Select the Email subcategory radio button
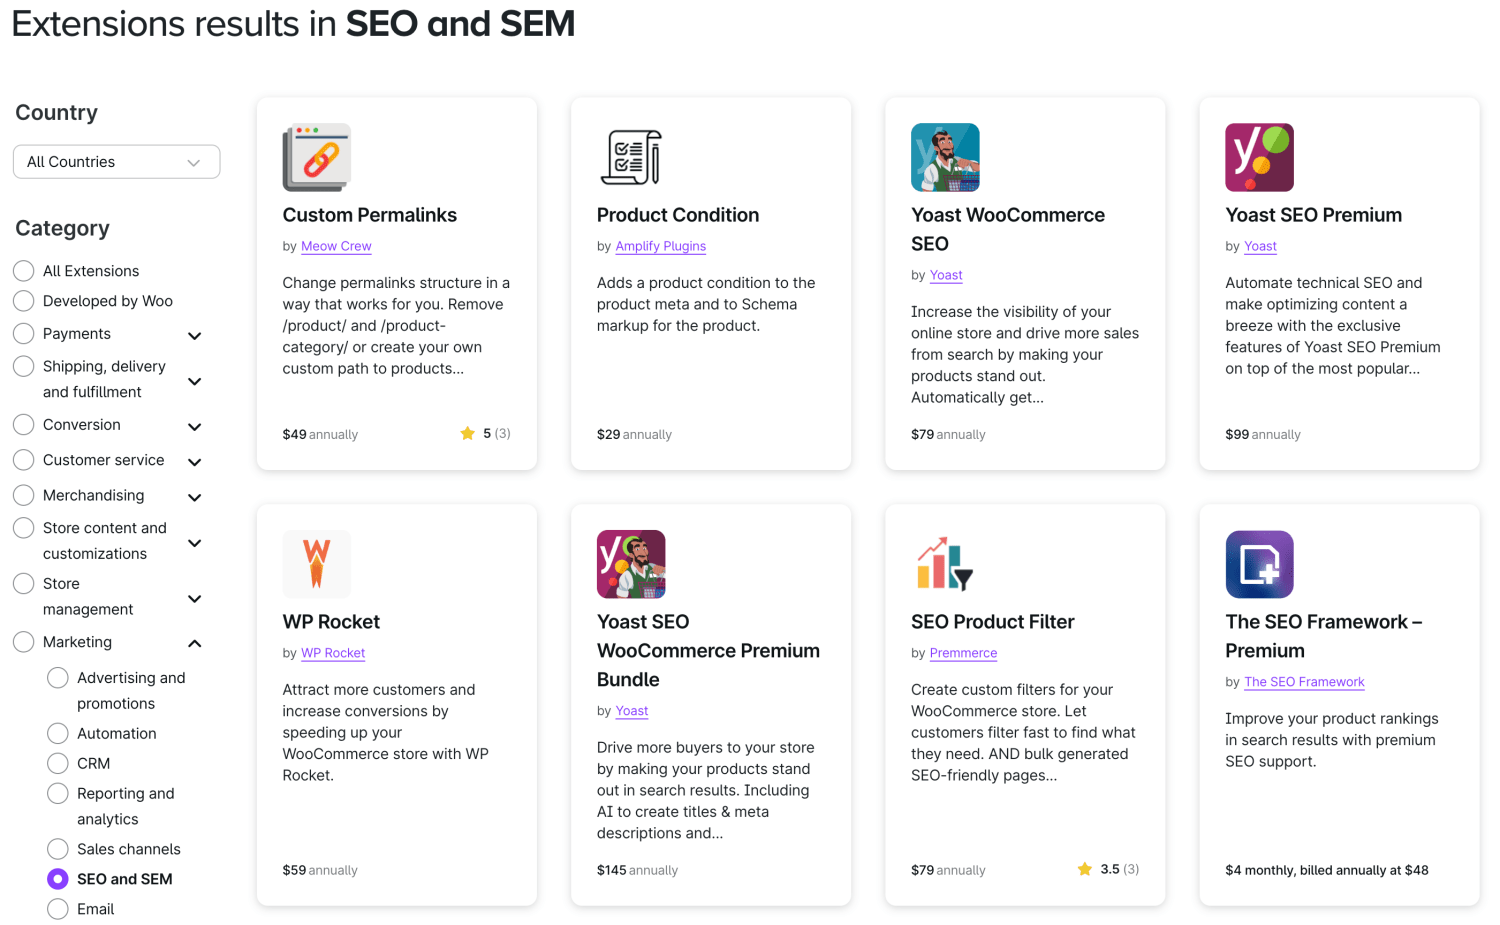The height and width of the screenshot is (925, 1500). pos(57,908)
